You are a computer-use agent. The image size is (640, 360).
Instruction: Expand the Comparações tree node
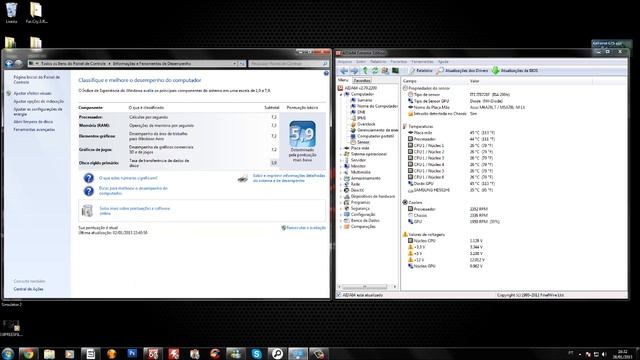coord(341,227)
